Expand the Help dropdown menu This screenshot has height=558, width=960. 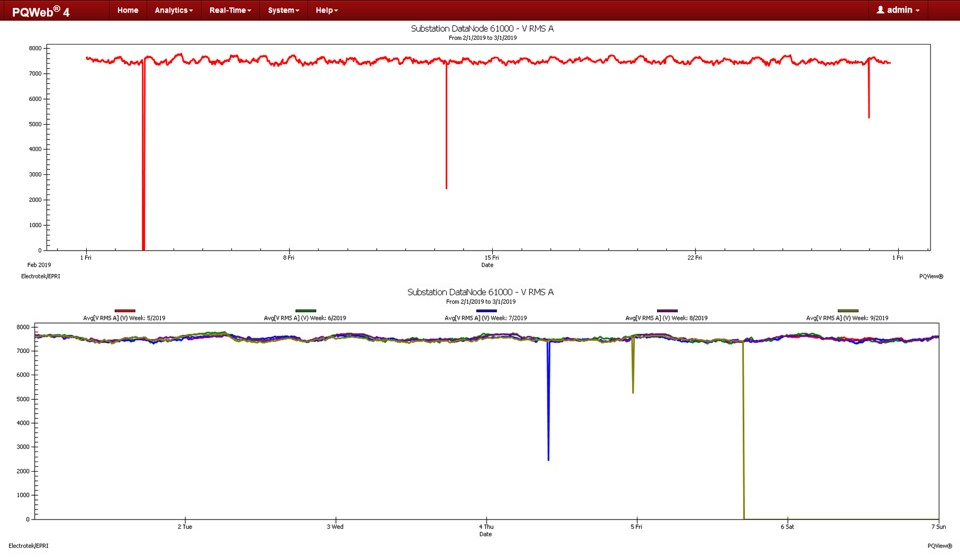click(x=326, y=10)
